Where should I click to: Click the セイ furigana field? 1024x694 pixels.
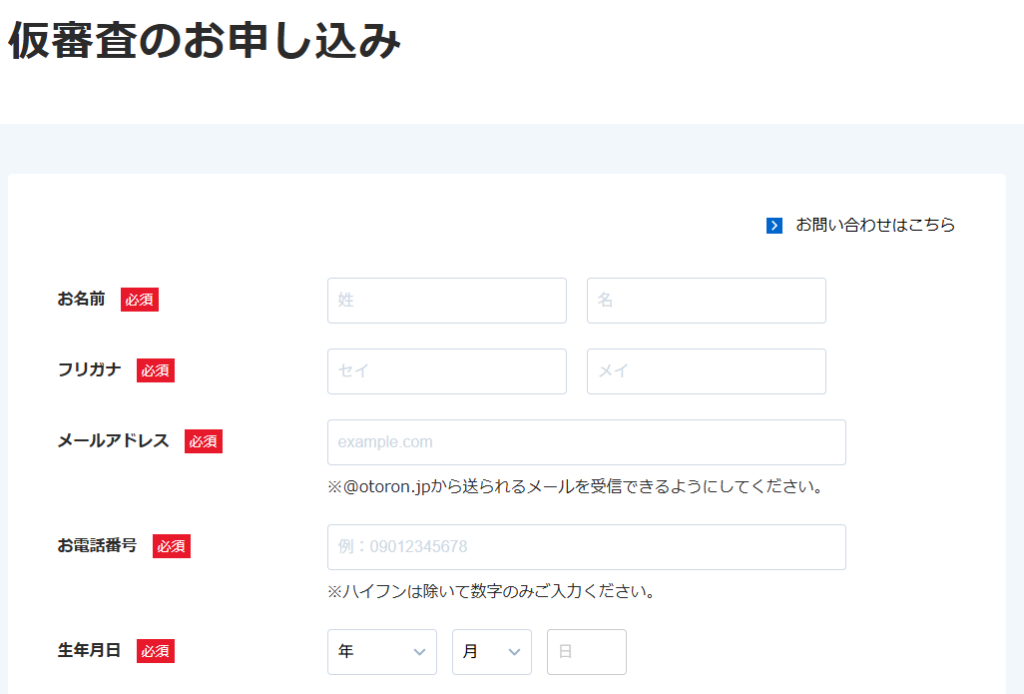pyautogui.click(x=447, y=371)
